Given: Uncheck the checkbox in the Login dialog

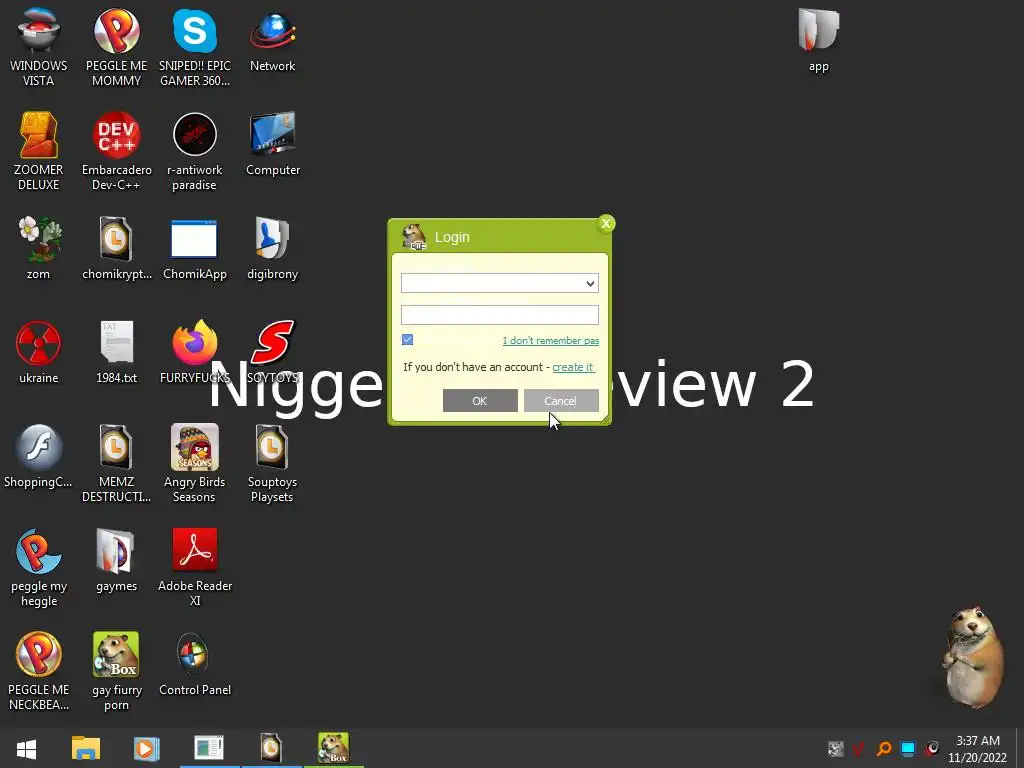Looking at the screenshot, I should [x=408, y=340].
